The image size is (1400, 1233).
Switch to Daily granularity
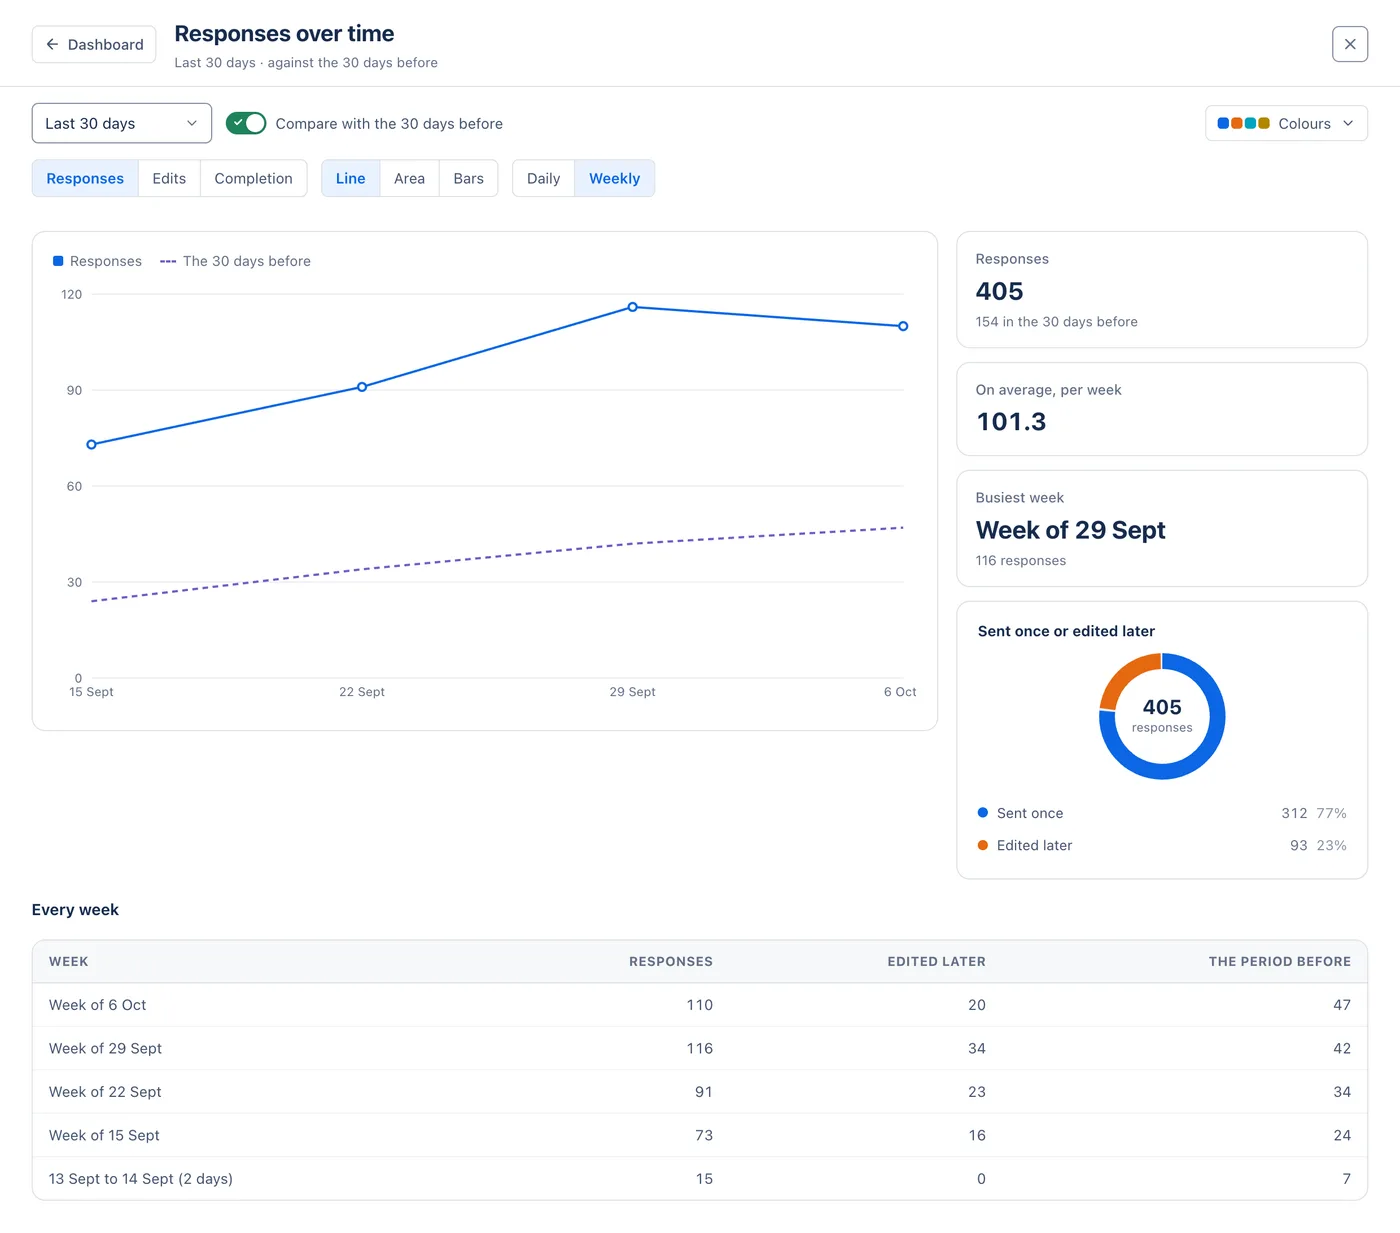(x=543, y=178)
